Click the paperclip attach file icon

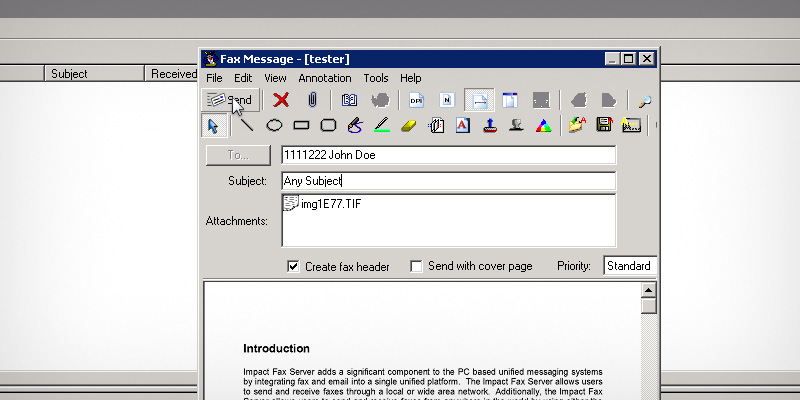coord(312,100)
